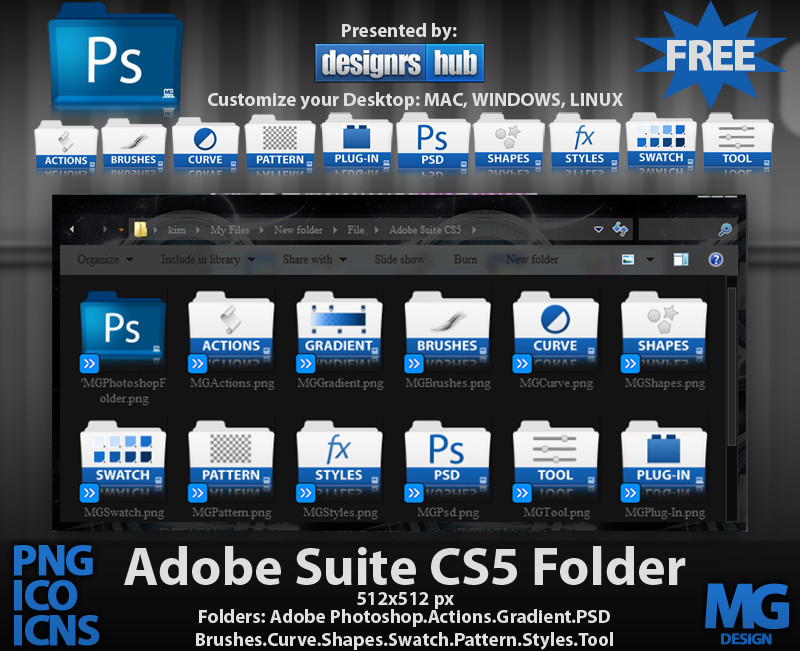Click the PLUG-IN folder icon in the banner row

point(357,142)
